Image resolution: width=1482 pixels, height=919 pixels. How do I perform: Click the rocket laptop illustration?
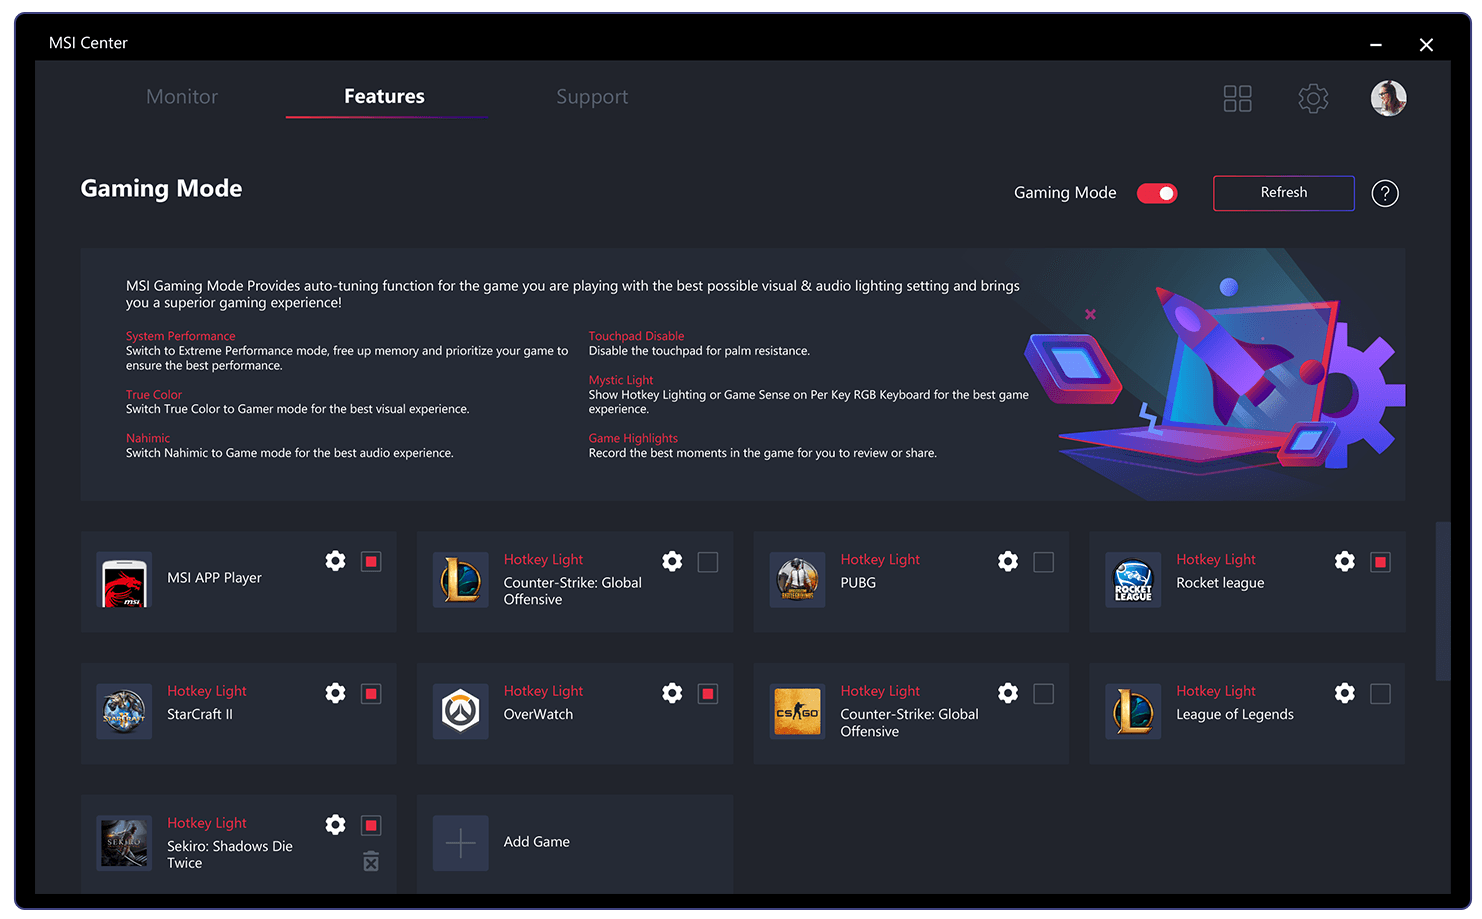[1215, 375]
